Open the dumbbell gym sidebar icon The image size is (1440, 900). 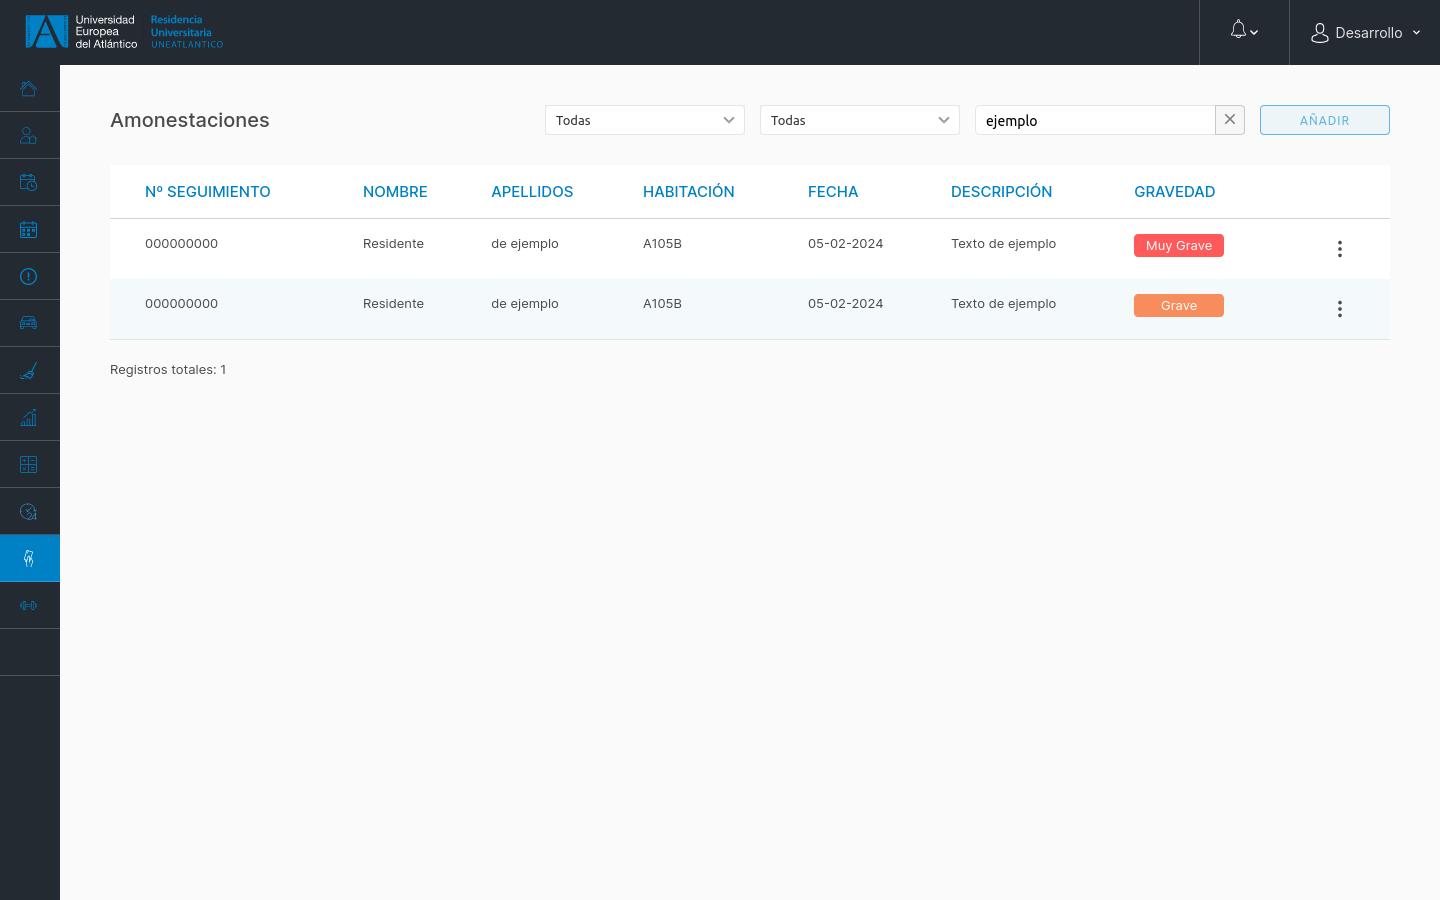click(x=29, y=606)
